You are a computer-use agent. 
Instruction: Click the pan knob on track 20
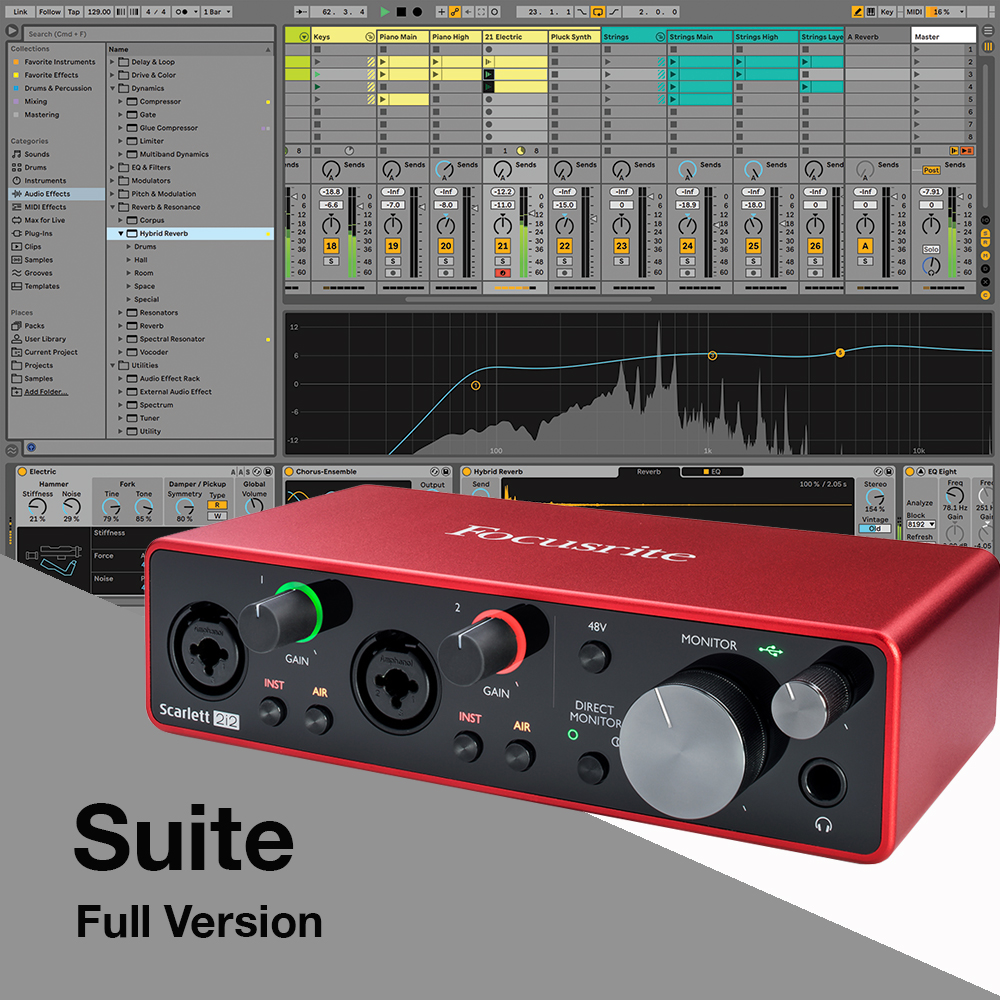click(x=446, y=224)
